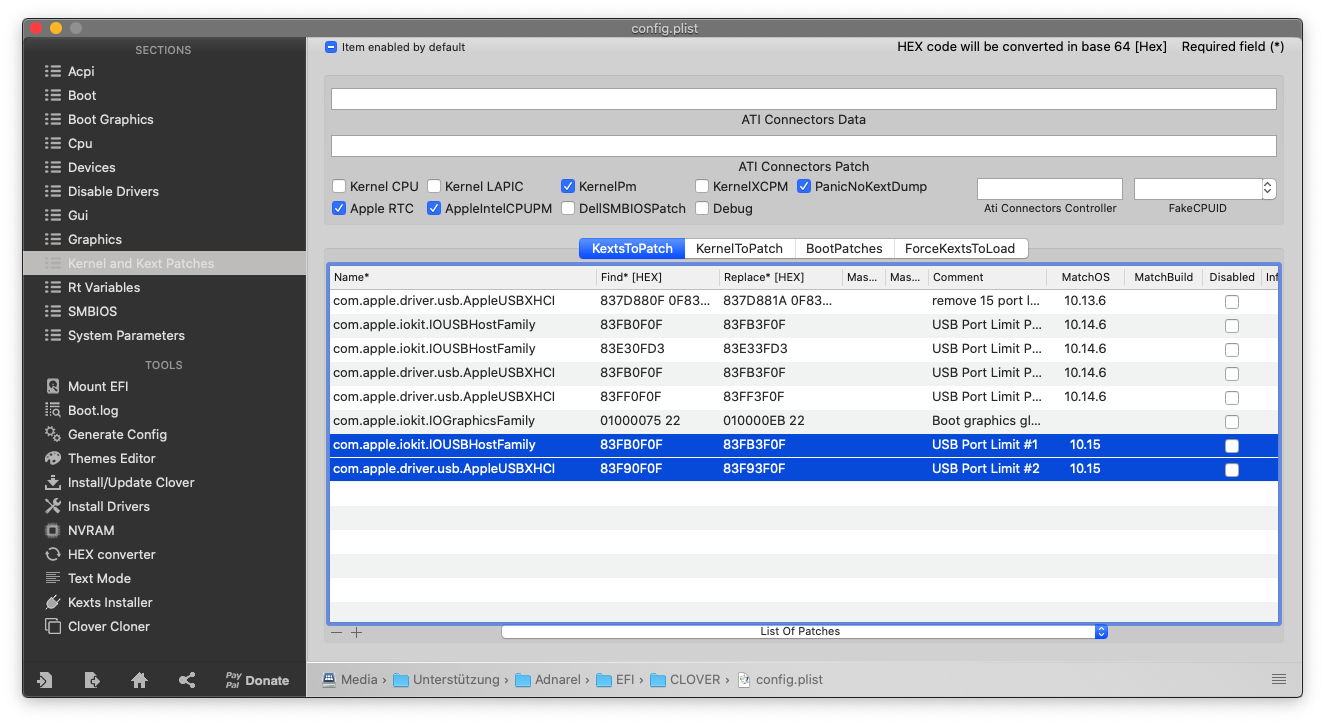The width and height of the screenshot is (1325, 724).
Task: Click the PayPal Donate button
Action: [x=257, y=680]
